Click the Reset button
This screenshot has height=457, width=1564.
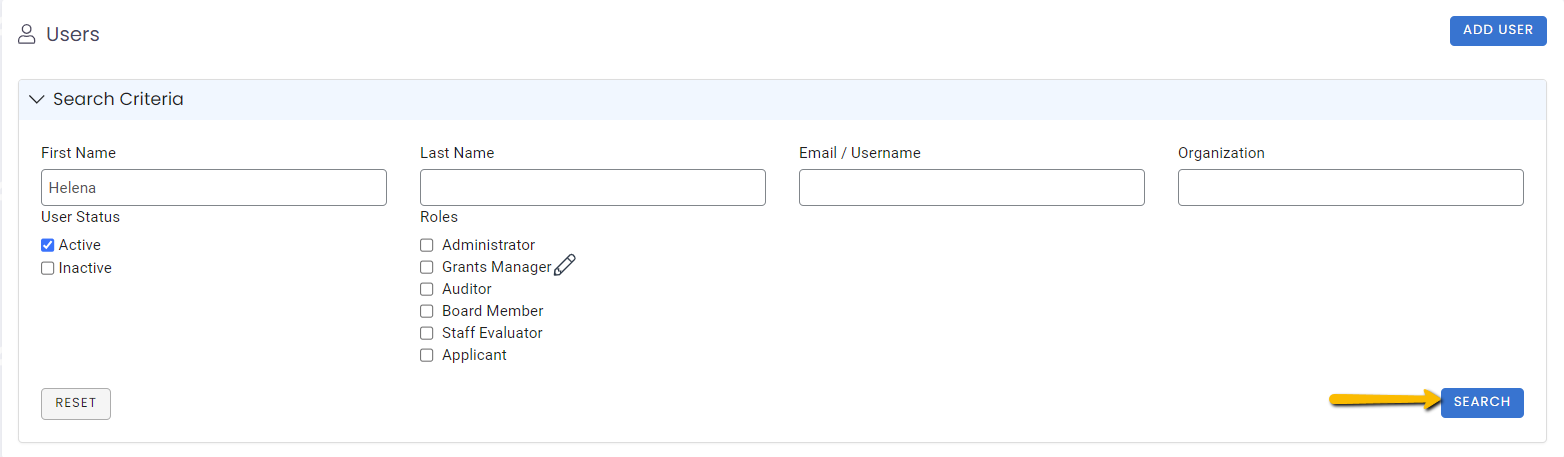point(76,403)
